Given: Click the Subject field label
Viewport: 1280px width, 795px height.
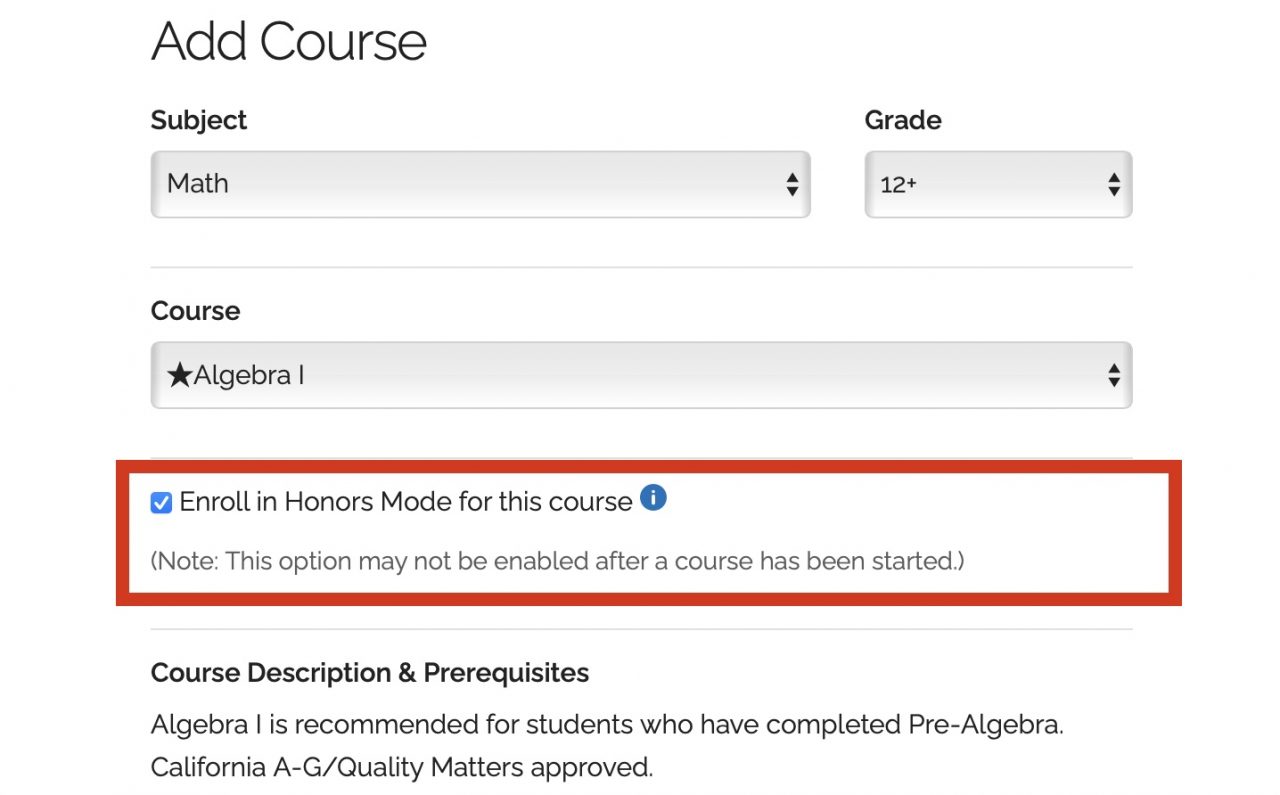Looking at the screenshot, I should click(198, 120).
